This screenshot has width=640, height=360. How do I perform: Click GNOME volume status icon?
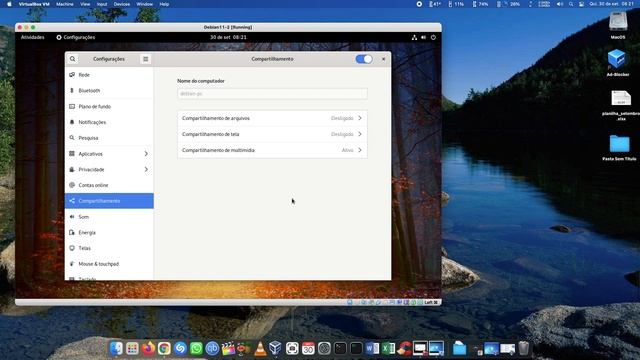click(x=424, y=37)
